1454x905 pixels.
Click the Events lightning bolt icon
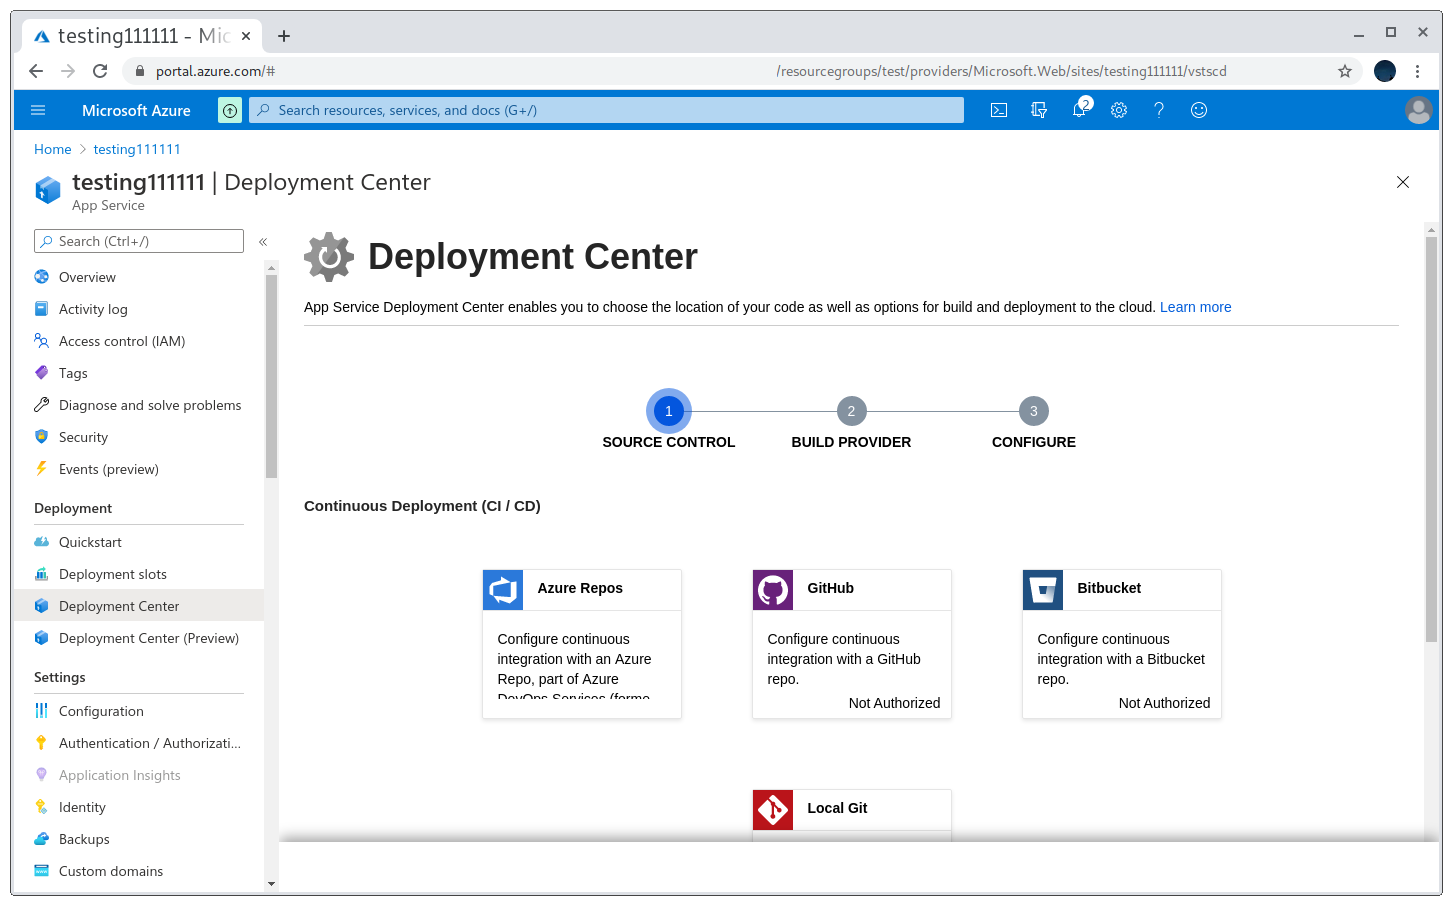[41, 469]
